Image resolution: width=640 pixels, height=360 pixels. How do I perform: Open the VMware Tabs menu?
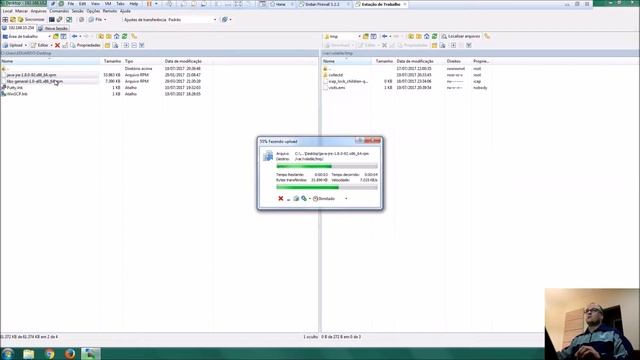pos(120,4)
